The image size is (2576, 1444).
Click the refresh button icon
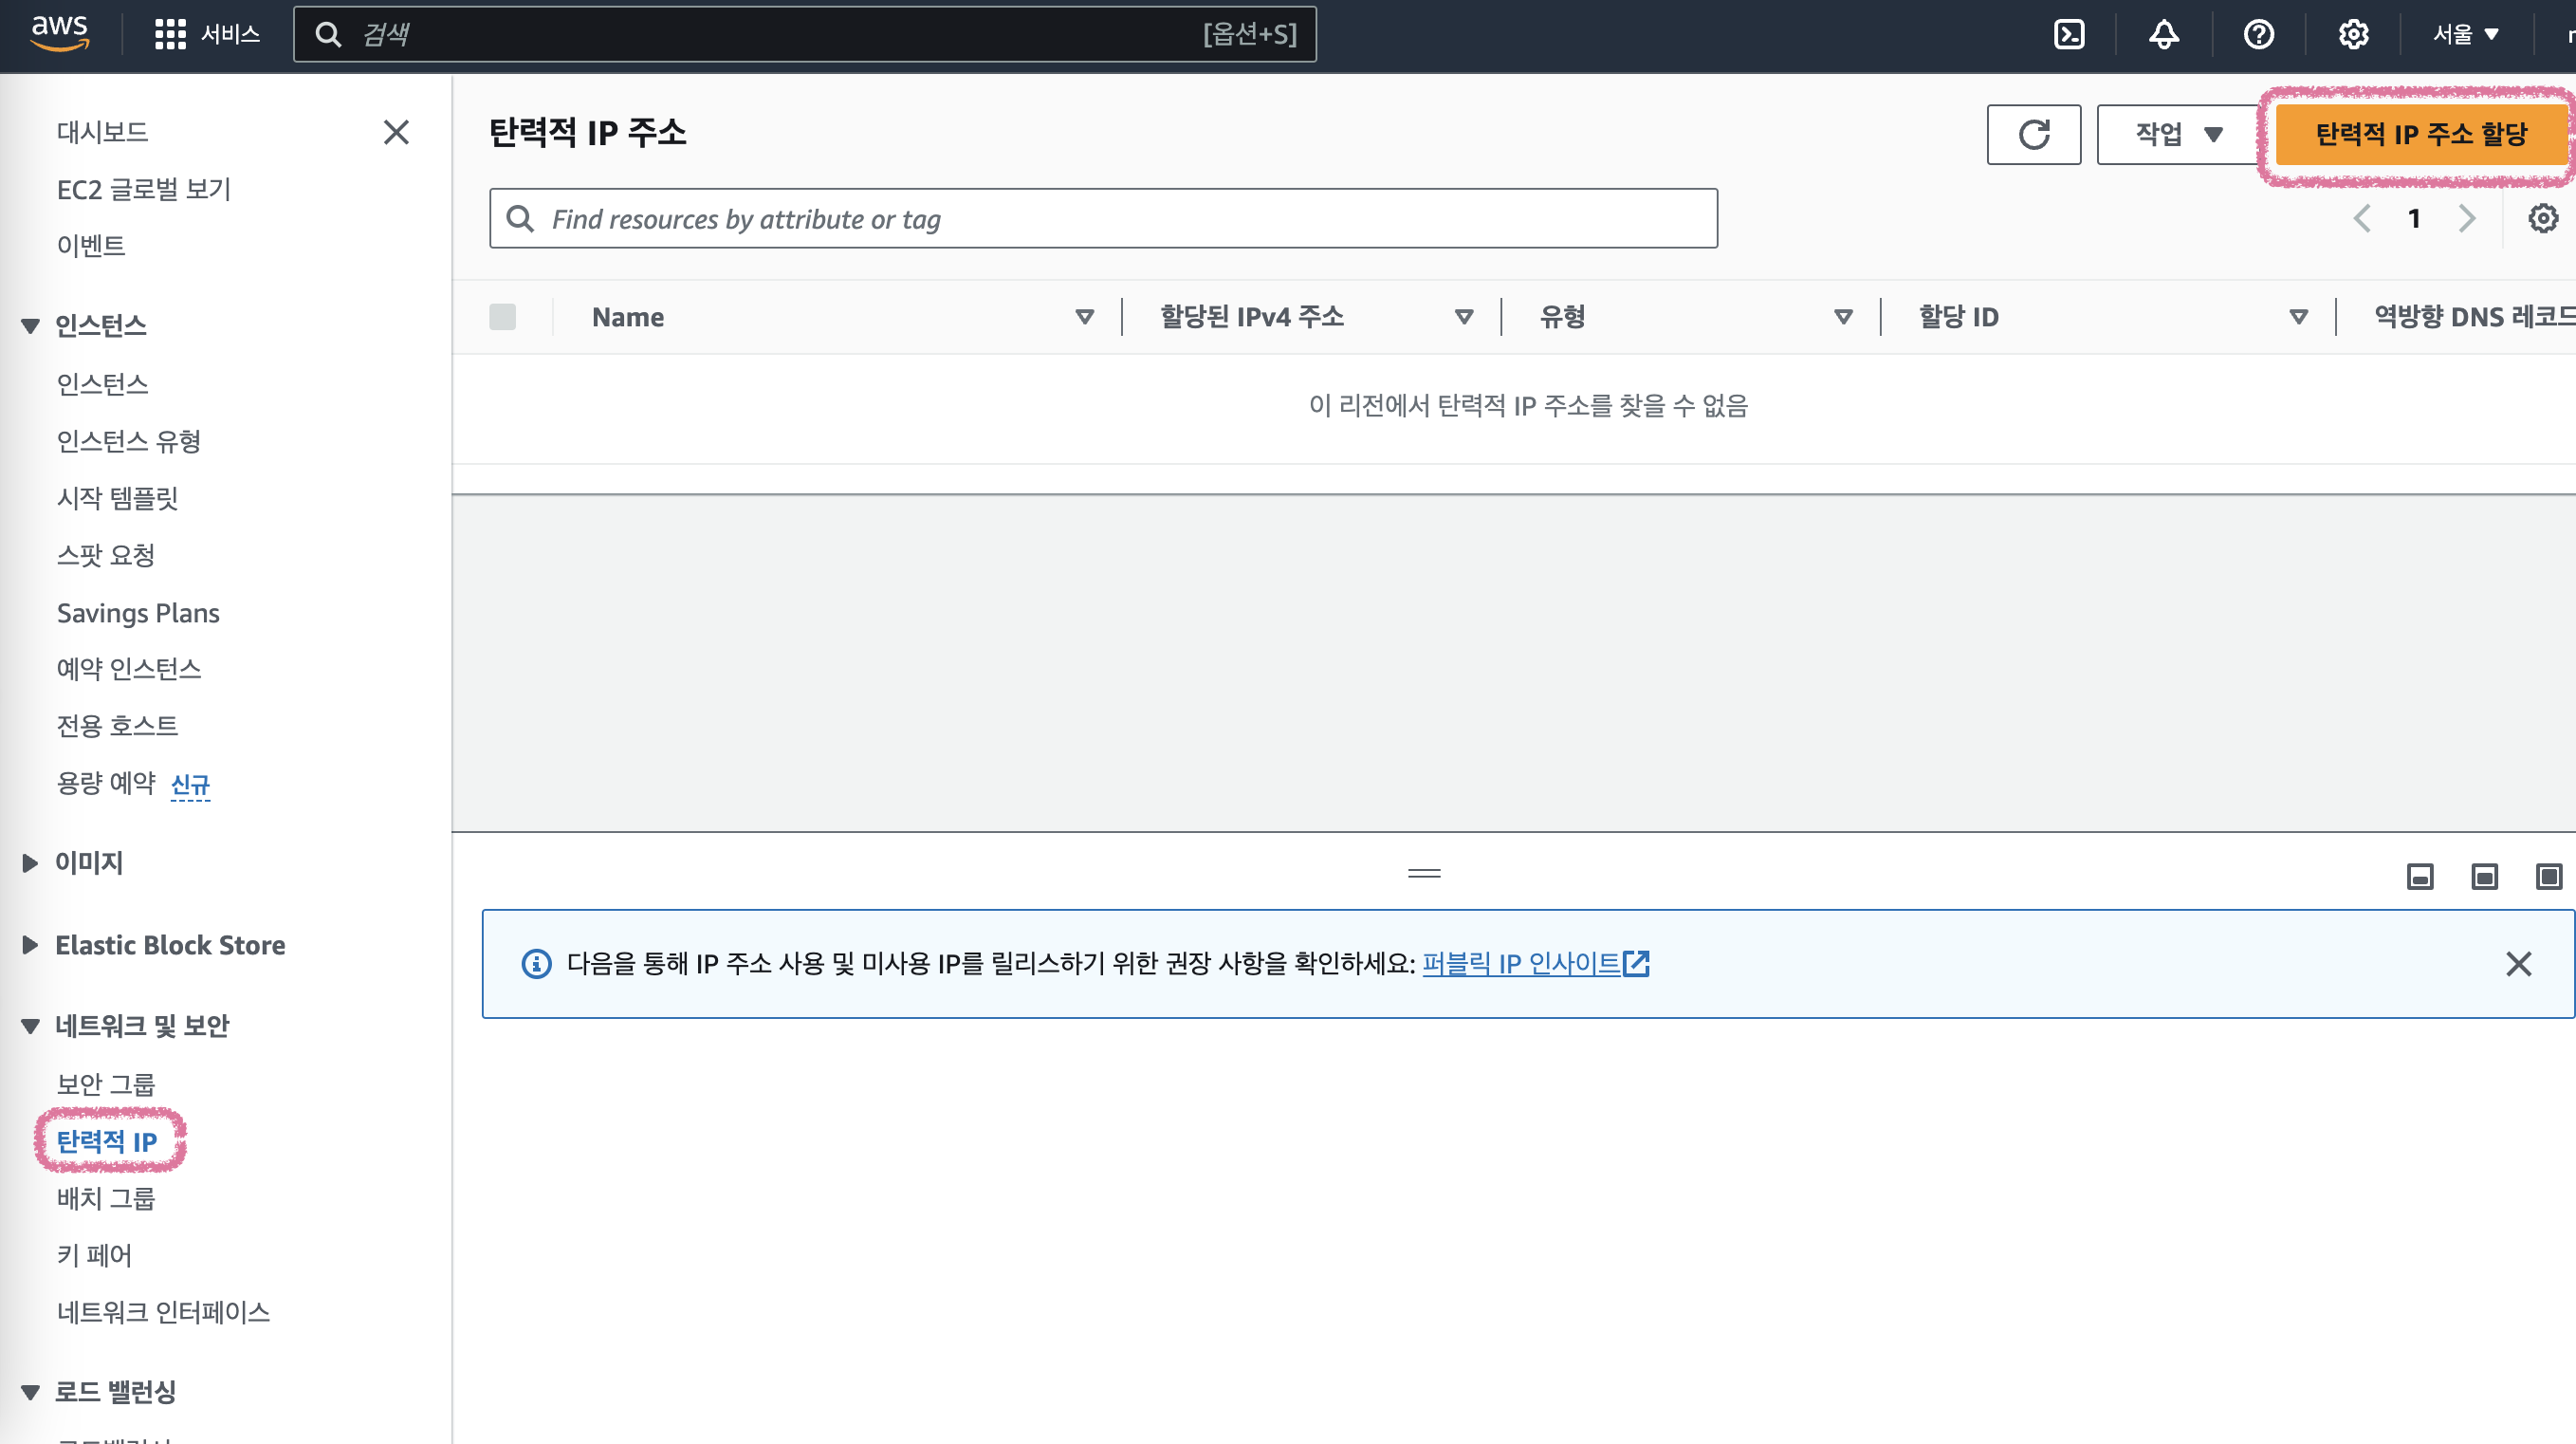[2033, 134]
